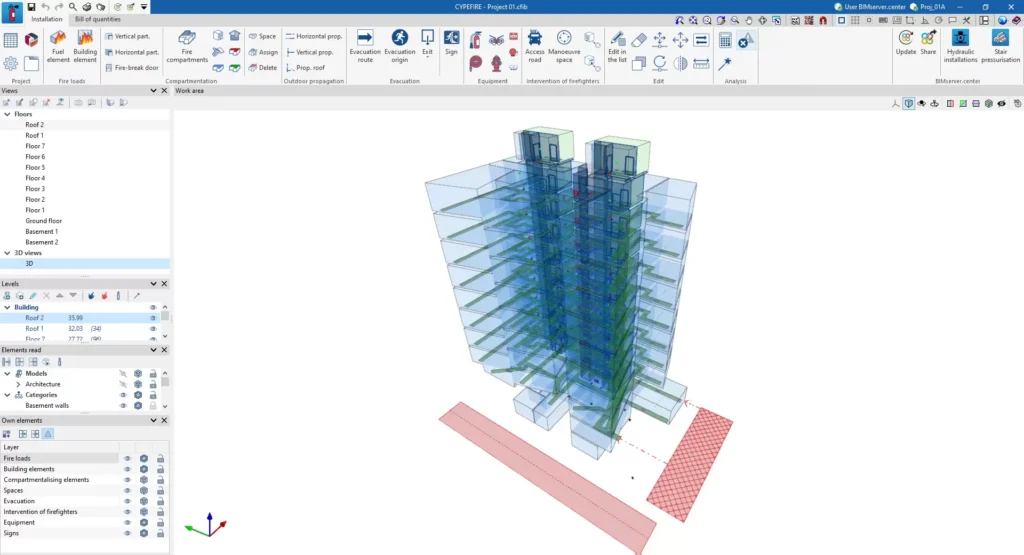
Task: Click the Manoeuvre space tool
Action: point(564,44)
